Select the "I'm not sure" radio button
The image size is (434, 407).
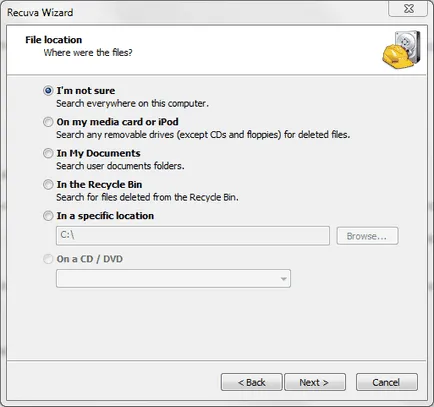tap(48, 91)
